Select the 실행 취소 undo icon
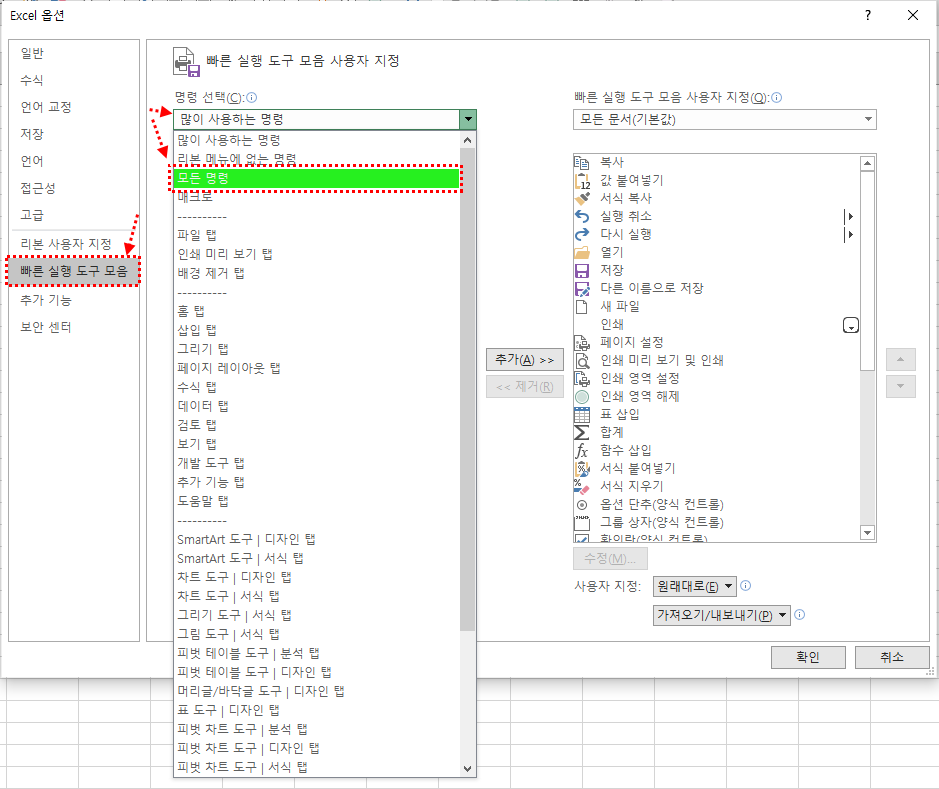The height and width of the screenshot is (789, 939). (x=581, y=216)
